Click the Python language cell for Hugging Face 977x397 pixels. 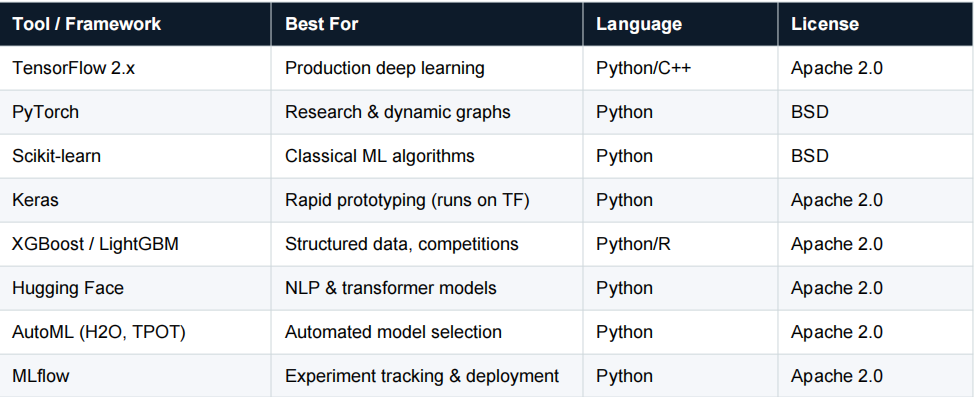[680, 288]
